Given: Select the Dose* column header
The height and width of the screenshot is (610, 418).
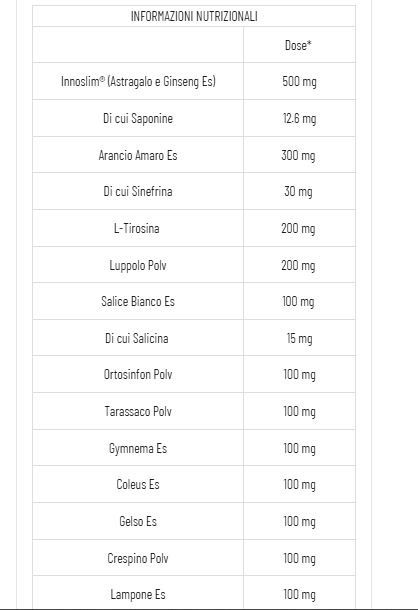Looking at the screenshot, I should click(298, 45).
